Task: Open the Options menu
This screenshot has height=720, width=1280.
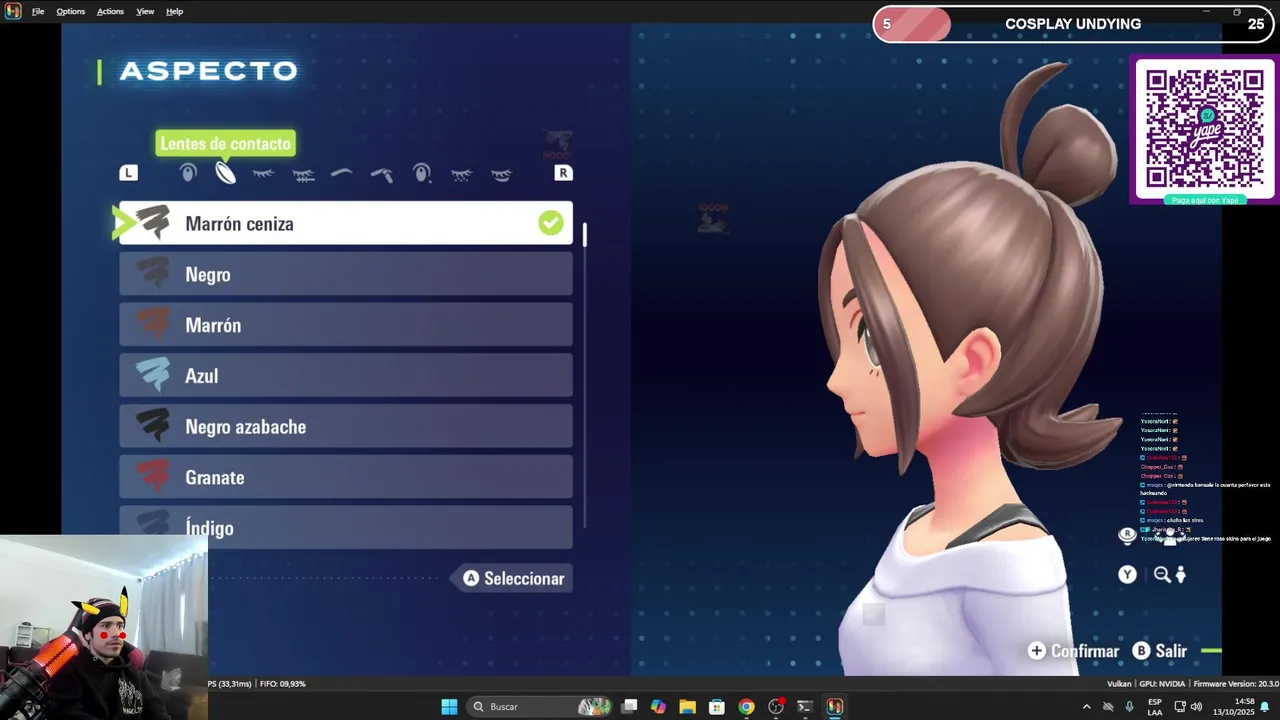Action: (70, 11)
